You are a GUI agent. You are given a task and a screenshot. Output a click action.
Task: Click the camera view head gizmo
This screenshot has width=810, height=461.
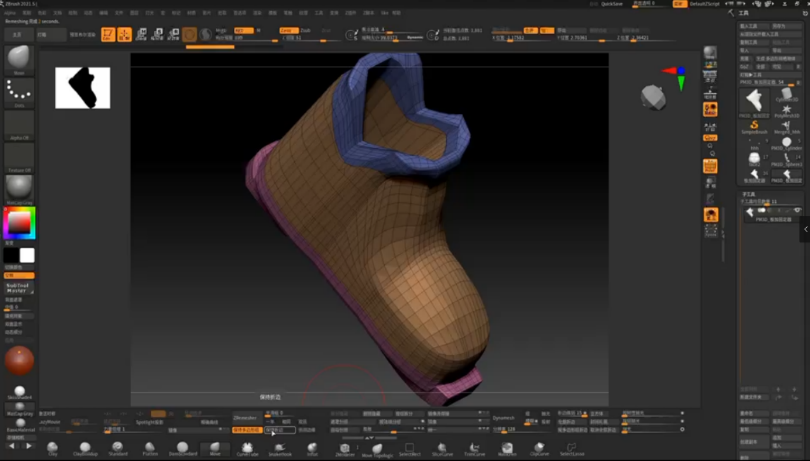point(653,96)
